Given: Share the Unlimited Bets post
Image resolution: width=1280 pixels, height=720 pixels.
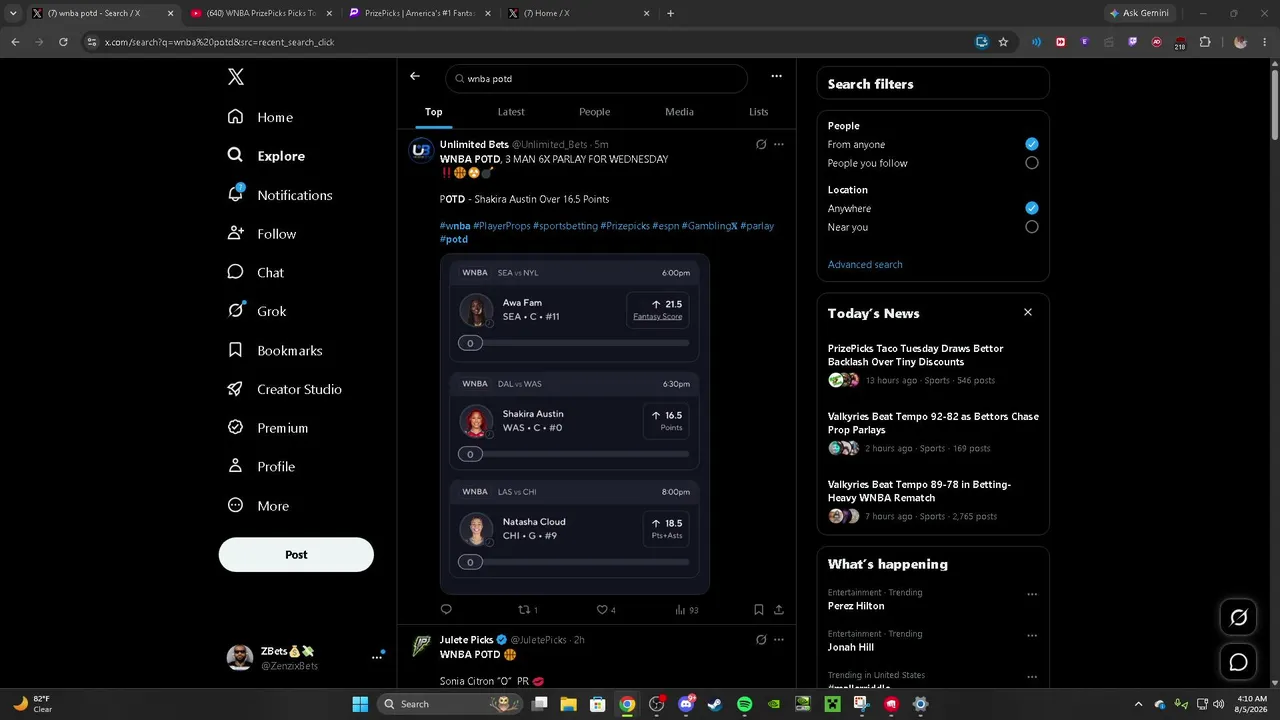Looking at the screenshot, I should point(779,609).
